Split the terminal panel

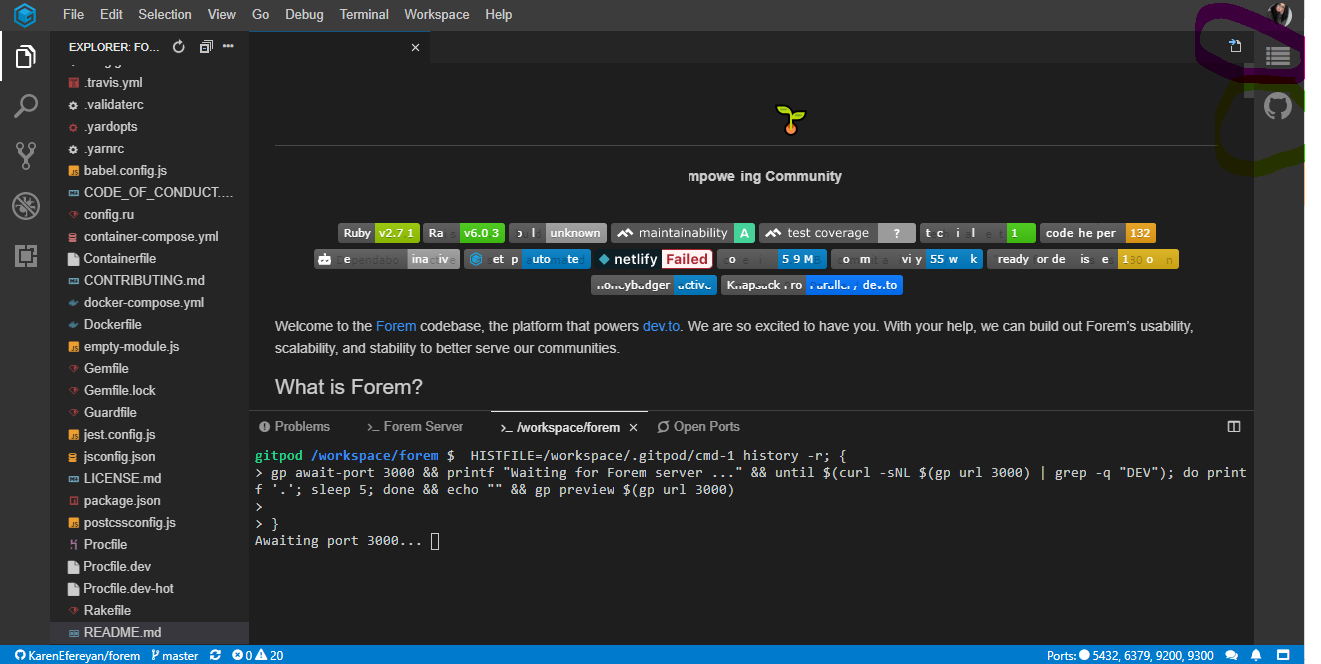1234,427
